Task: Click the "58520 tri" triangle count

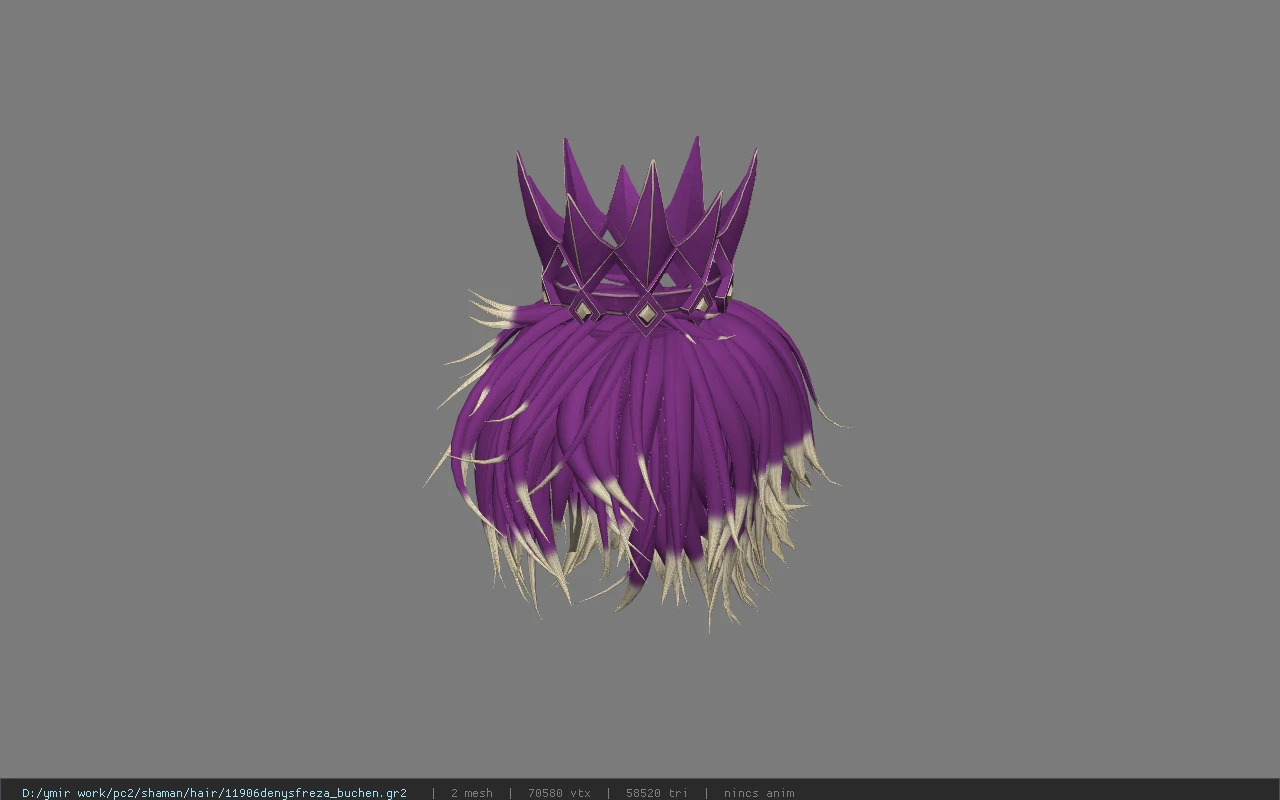Action: (657, 793)
